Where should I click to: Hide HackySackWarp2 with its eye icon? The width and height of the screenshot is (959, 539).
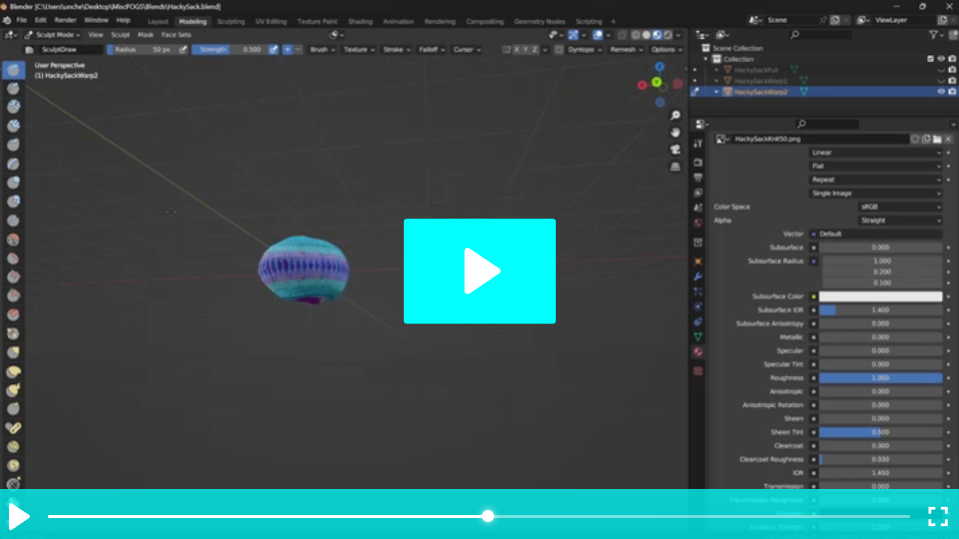pyautogui.click(x=941, y=92)
